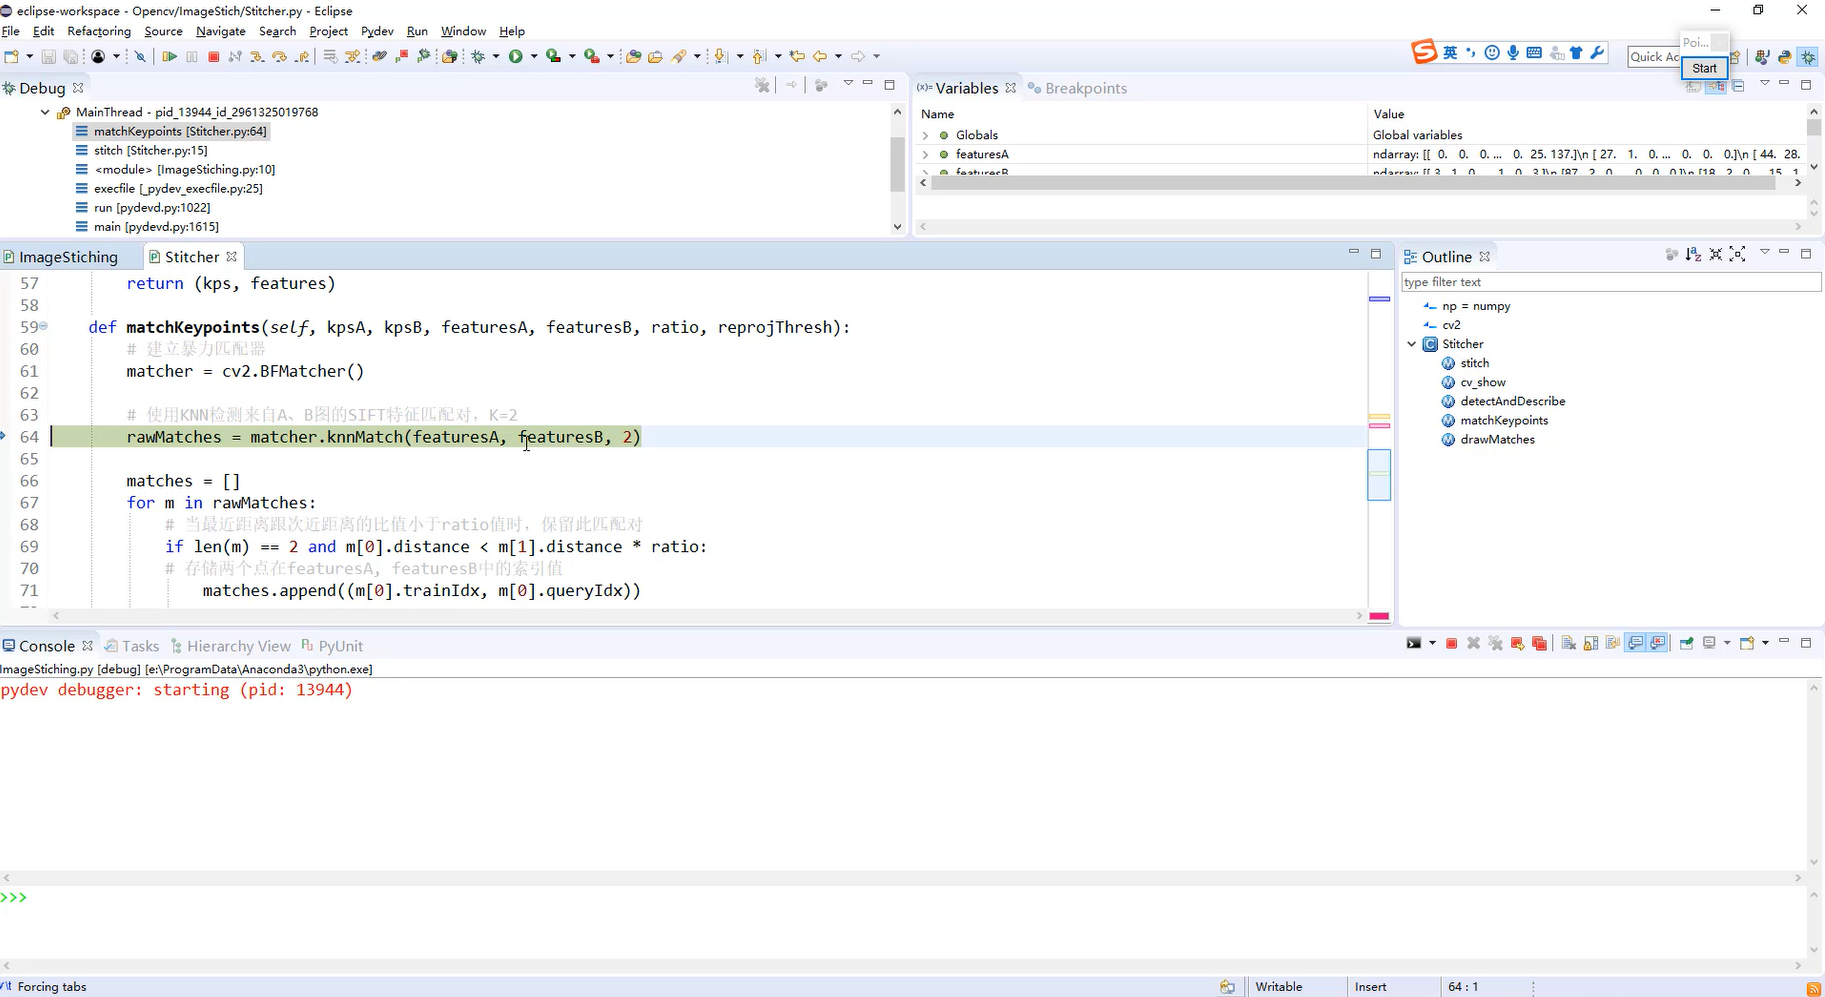
Task: Click Open Console icon in Console toolbar
Action: click(x=1746, y=643)
